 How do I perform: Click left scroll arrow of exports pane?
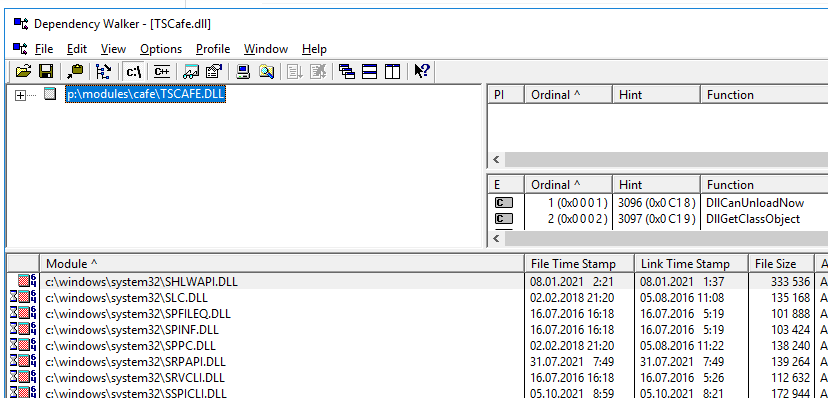click(496, 239)
